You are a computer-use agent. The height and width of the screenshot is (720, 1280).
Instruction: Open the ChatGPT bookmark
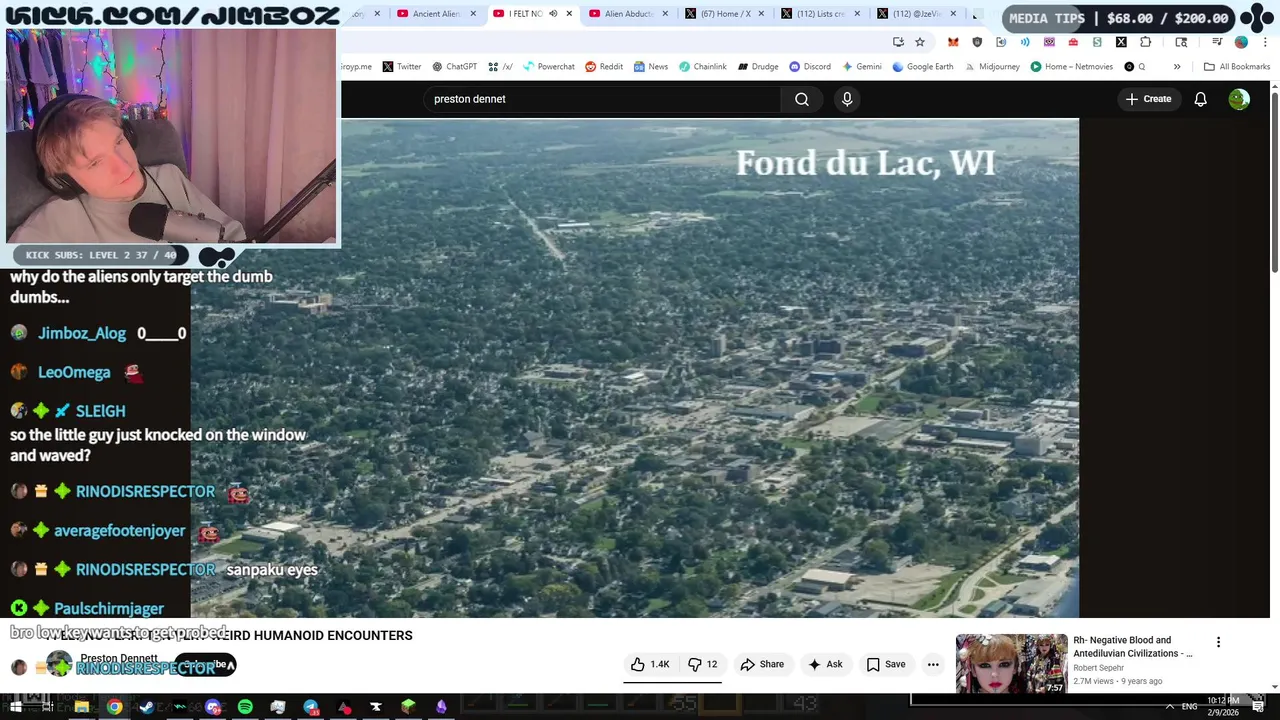[454, 67]
